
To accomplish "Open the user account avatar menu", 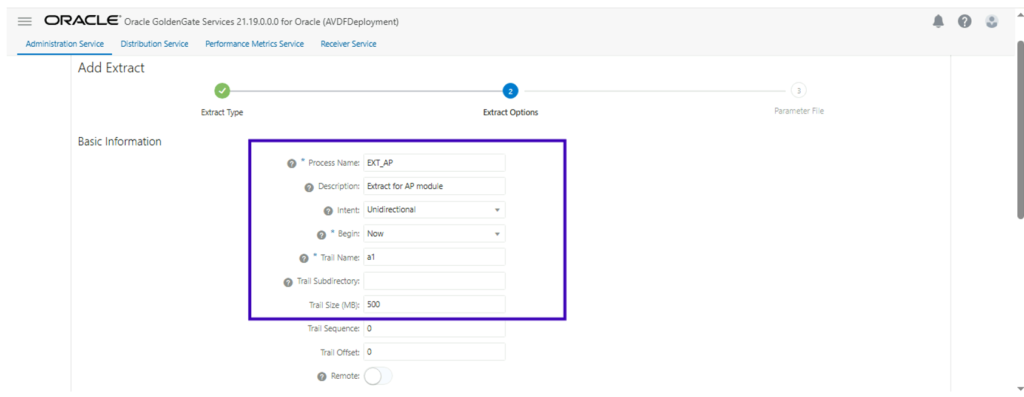I will (x=992, y=22).
